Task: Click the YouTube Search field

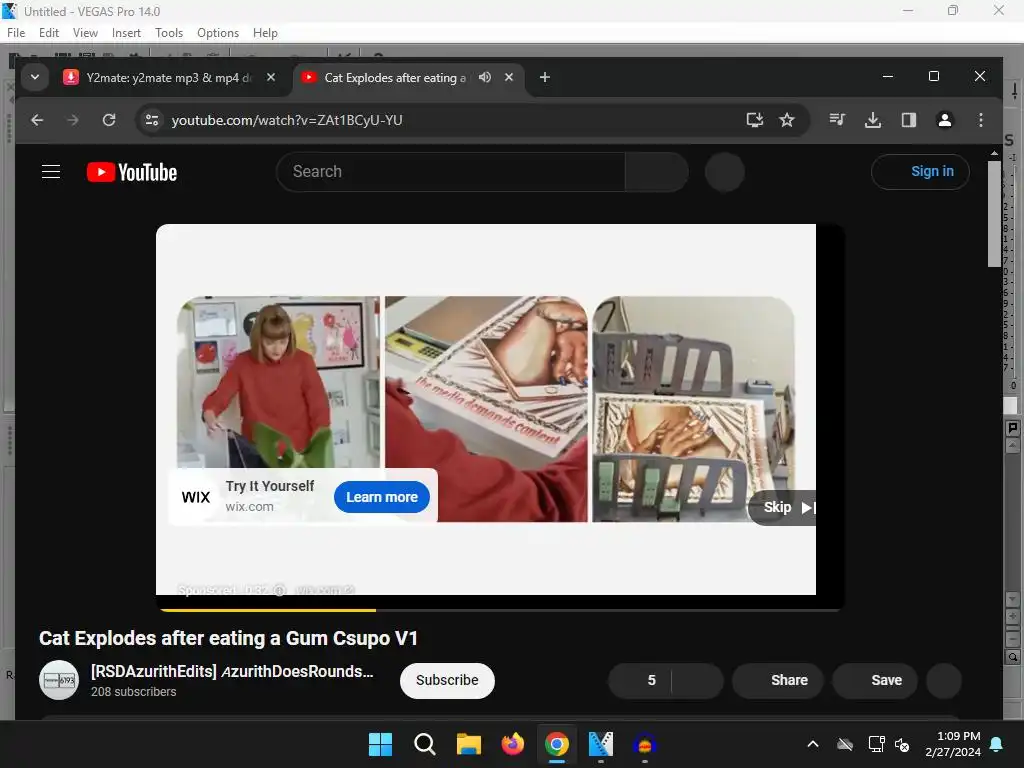Action: (451, 172)
